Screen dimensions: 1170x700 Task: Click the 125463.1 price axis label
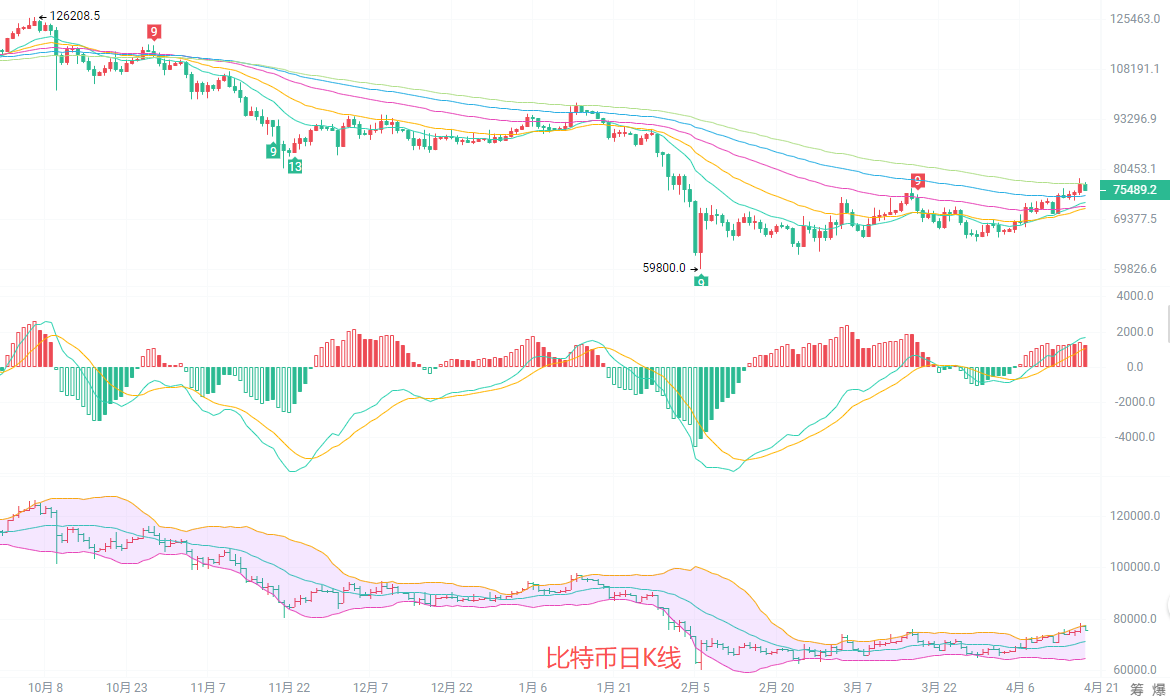[x=1134, y=19]
